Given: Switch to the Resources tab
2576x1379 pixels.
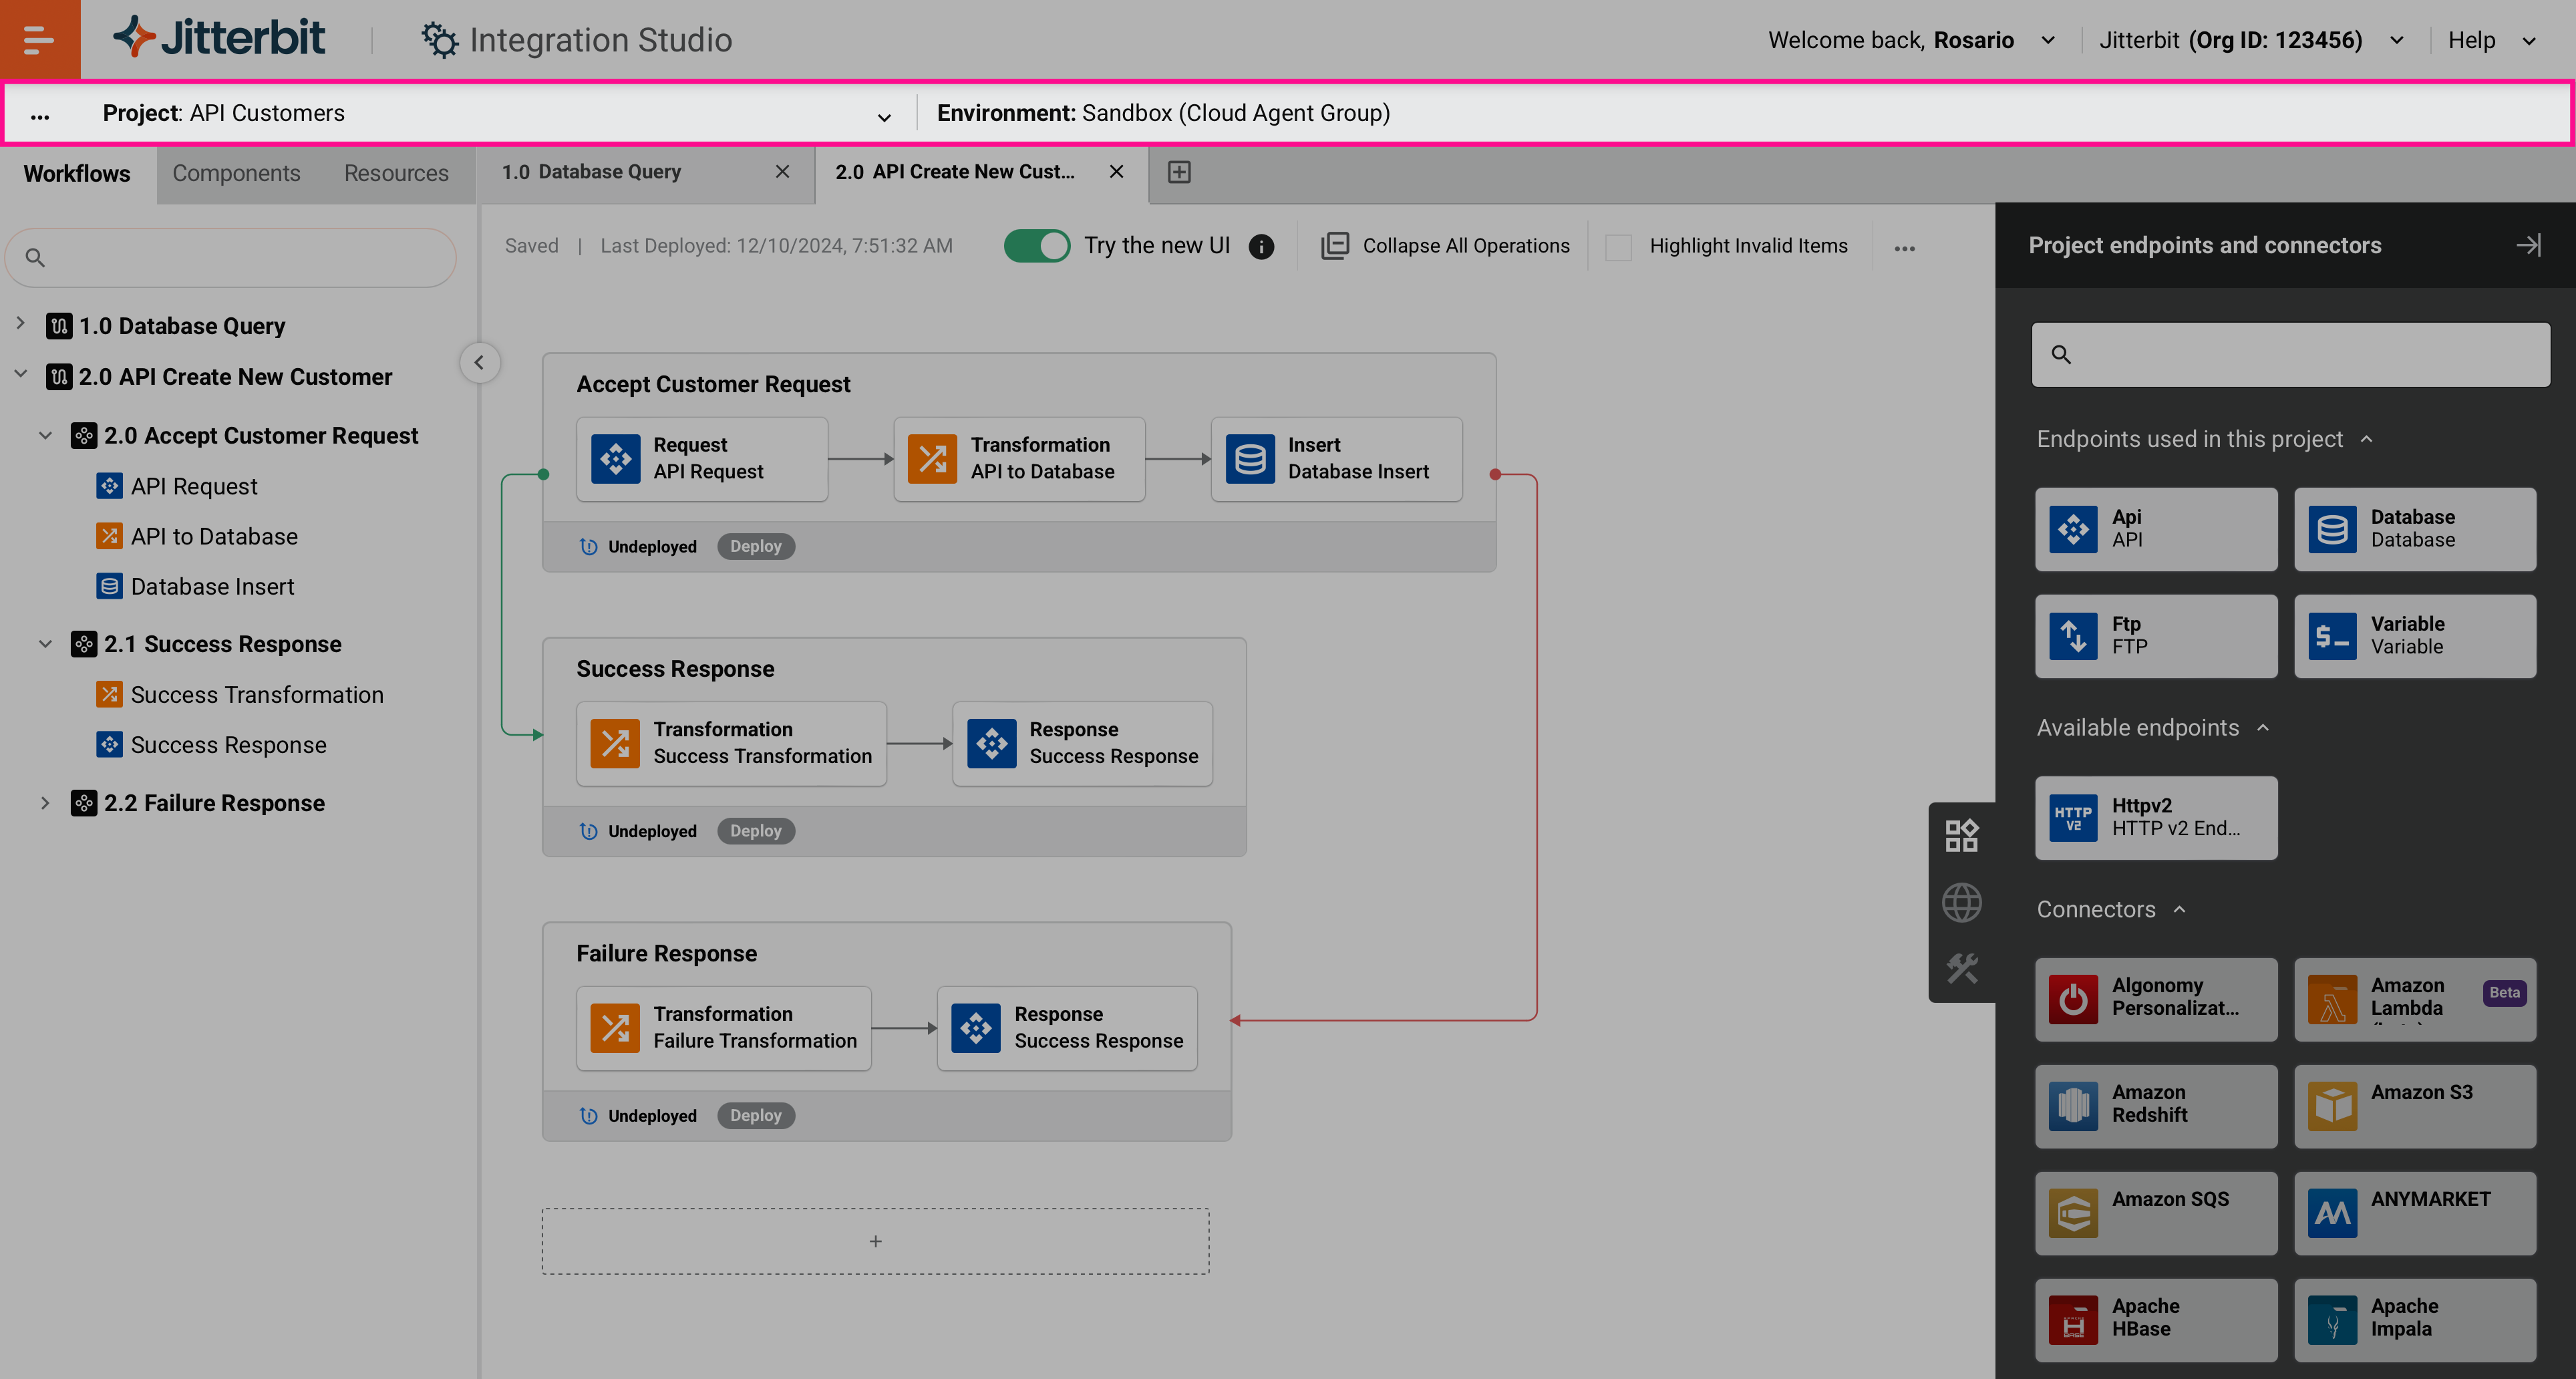Looking at the screenshot, I should pos(396,173).
